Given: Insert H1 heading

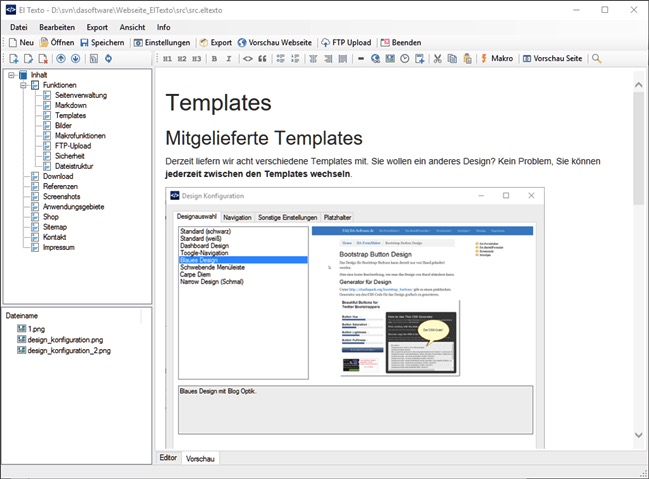Looking at the screenshot, I should (x=167, y=59).
